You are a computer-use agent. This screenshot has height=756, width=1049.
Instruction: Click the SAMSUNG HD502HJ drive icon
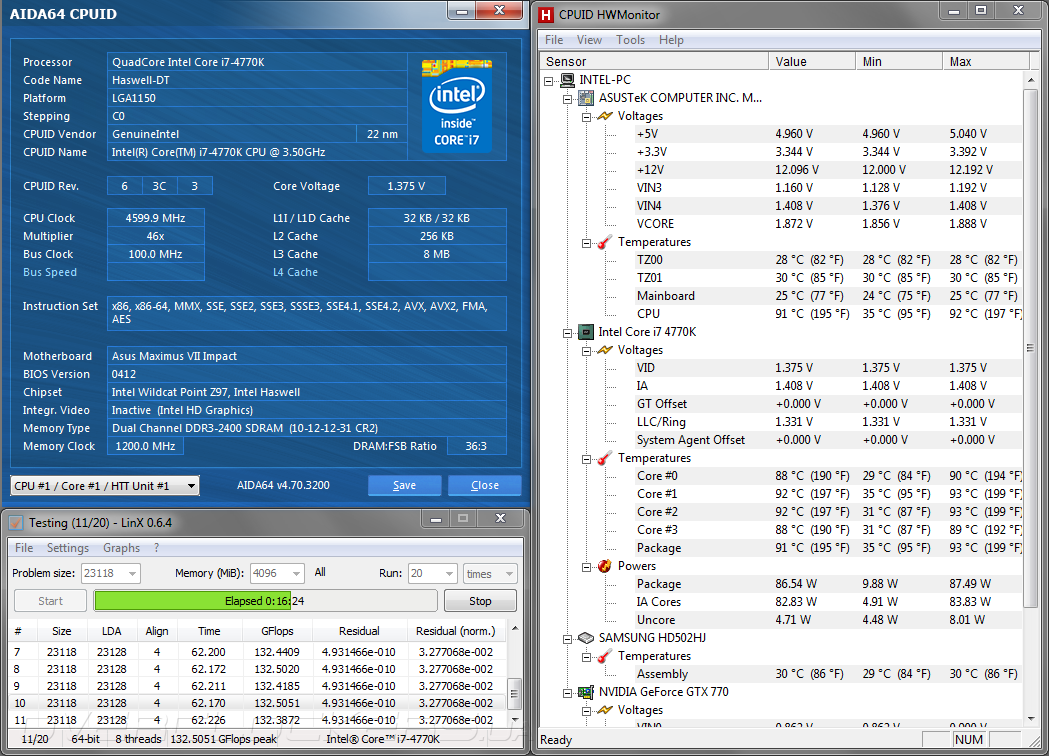click(586, 638)
